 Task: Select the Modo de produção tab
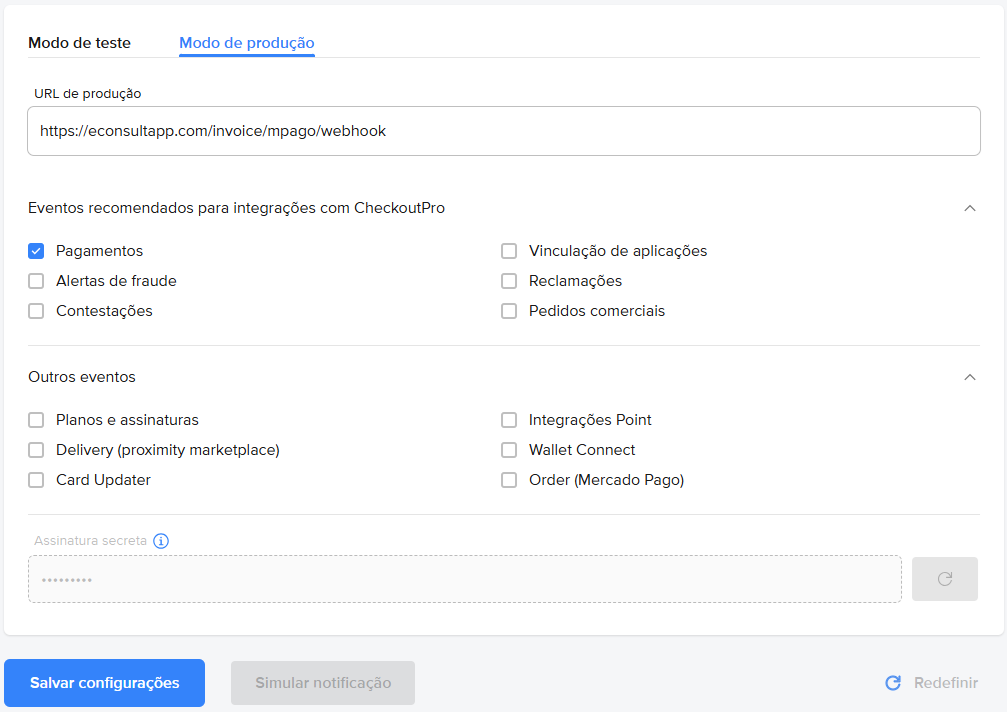coord(246,43)
